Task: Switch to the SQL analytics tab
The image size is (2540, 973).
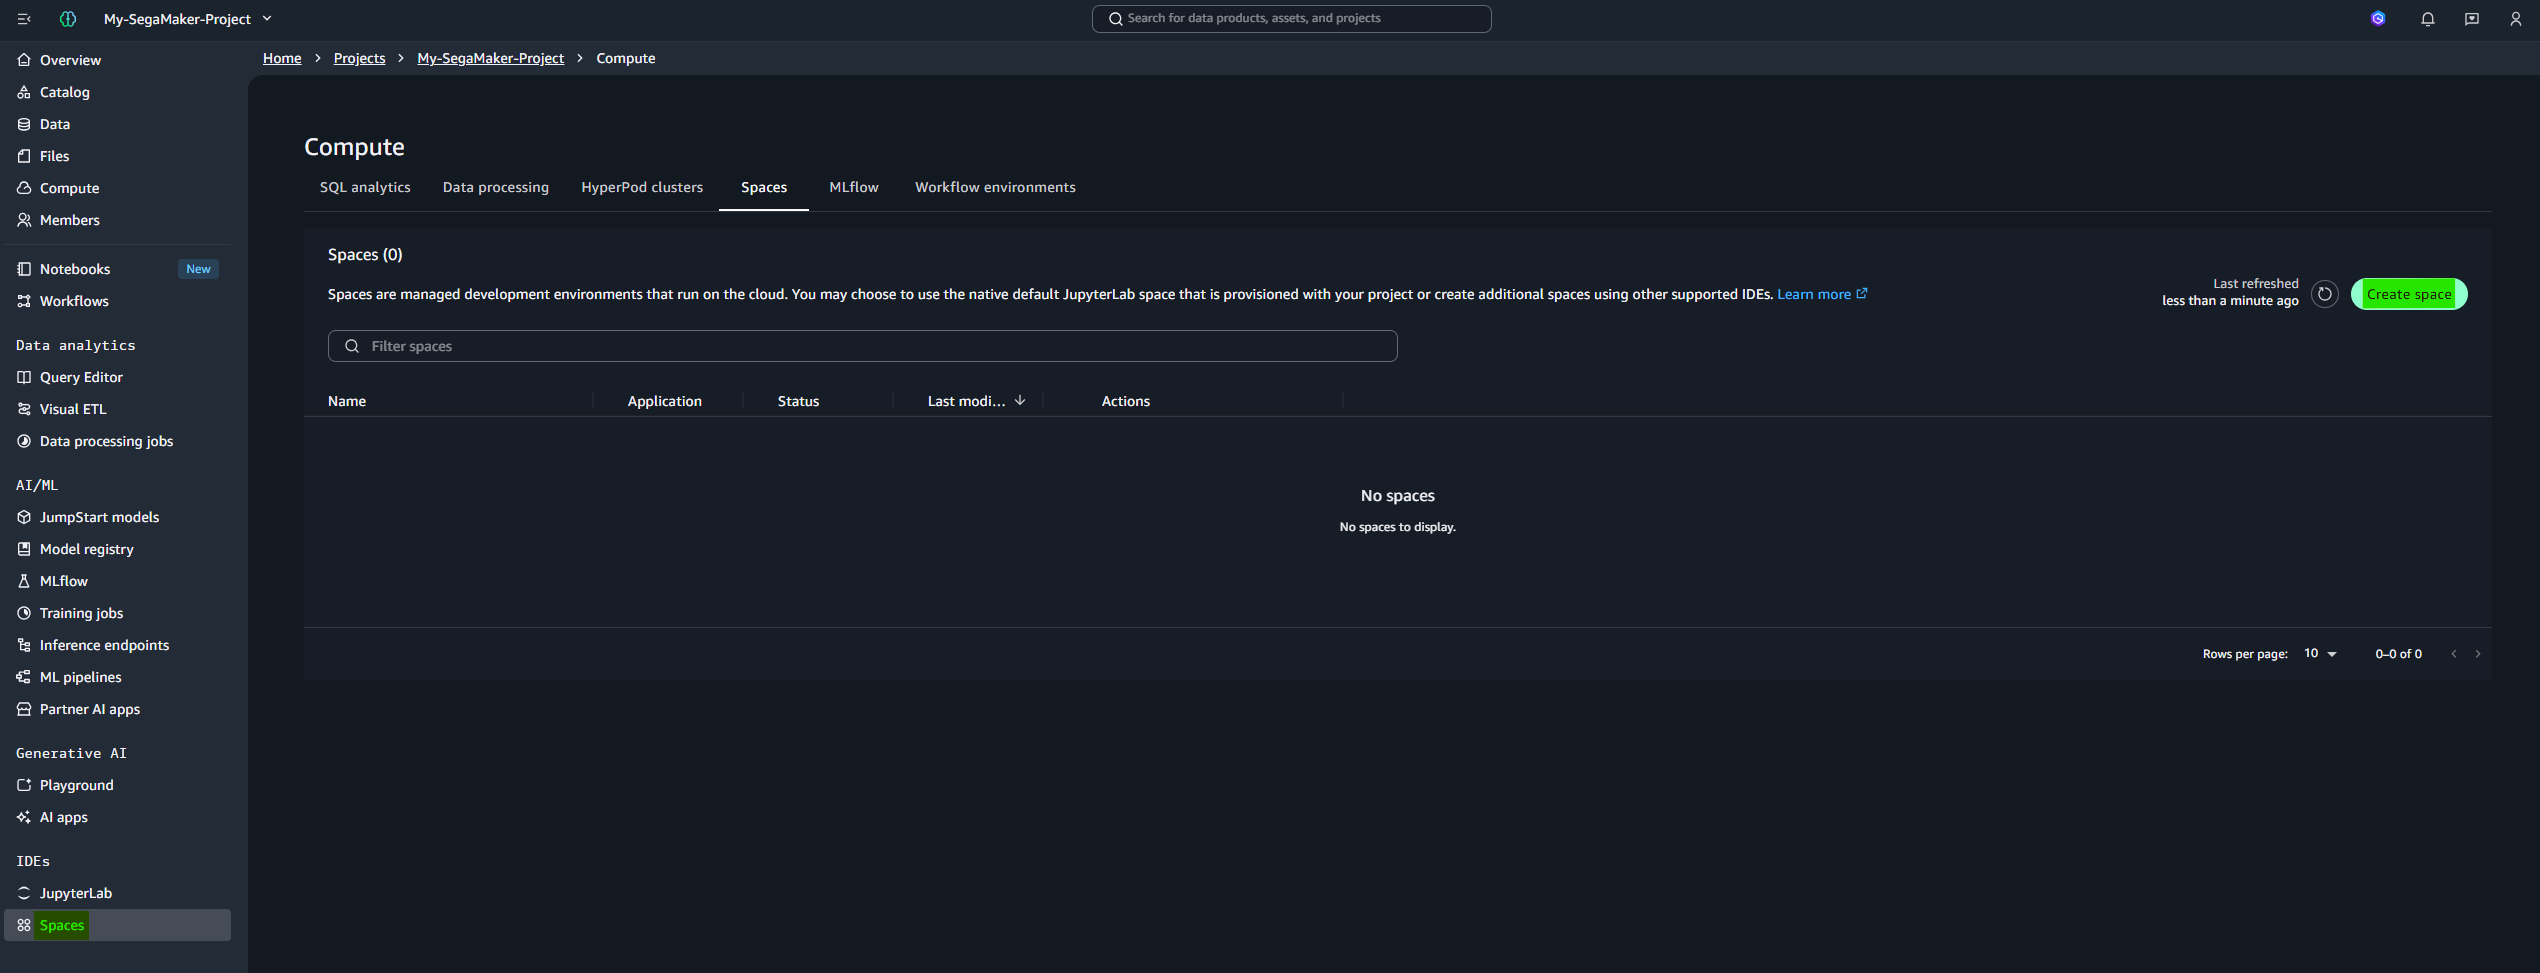Action: 365,187
